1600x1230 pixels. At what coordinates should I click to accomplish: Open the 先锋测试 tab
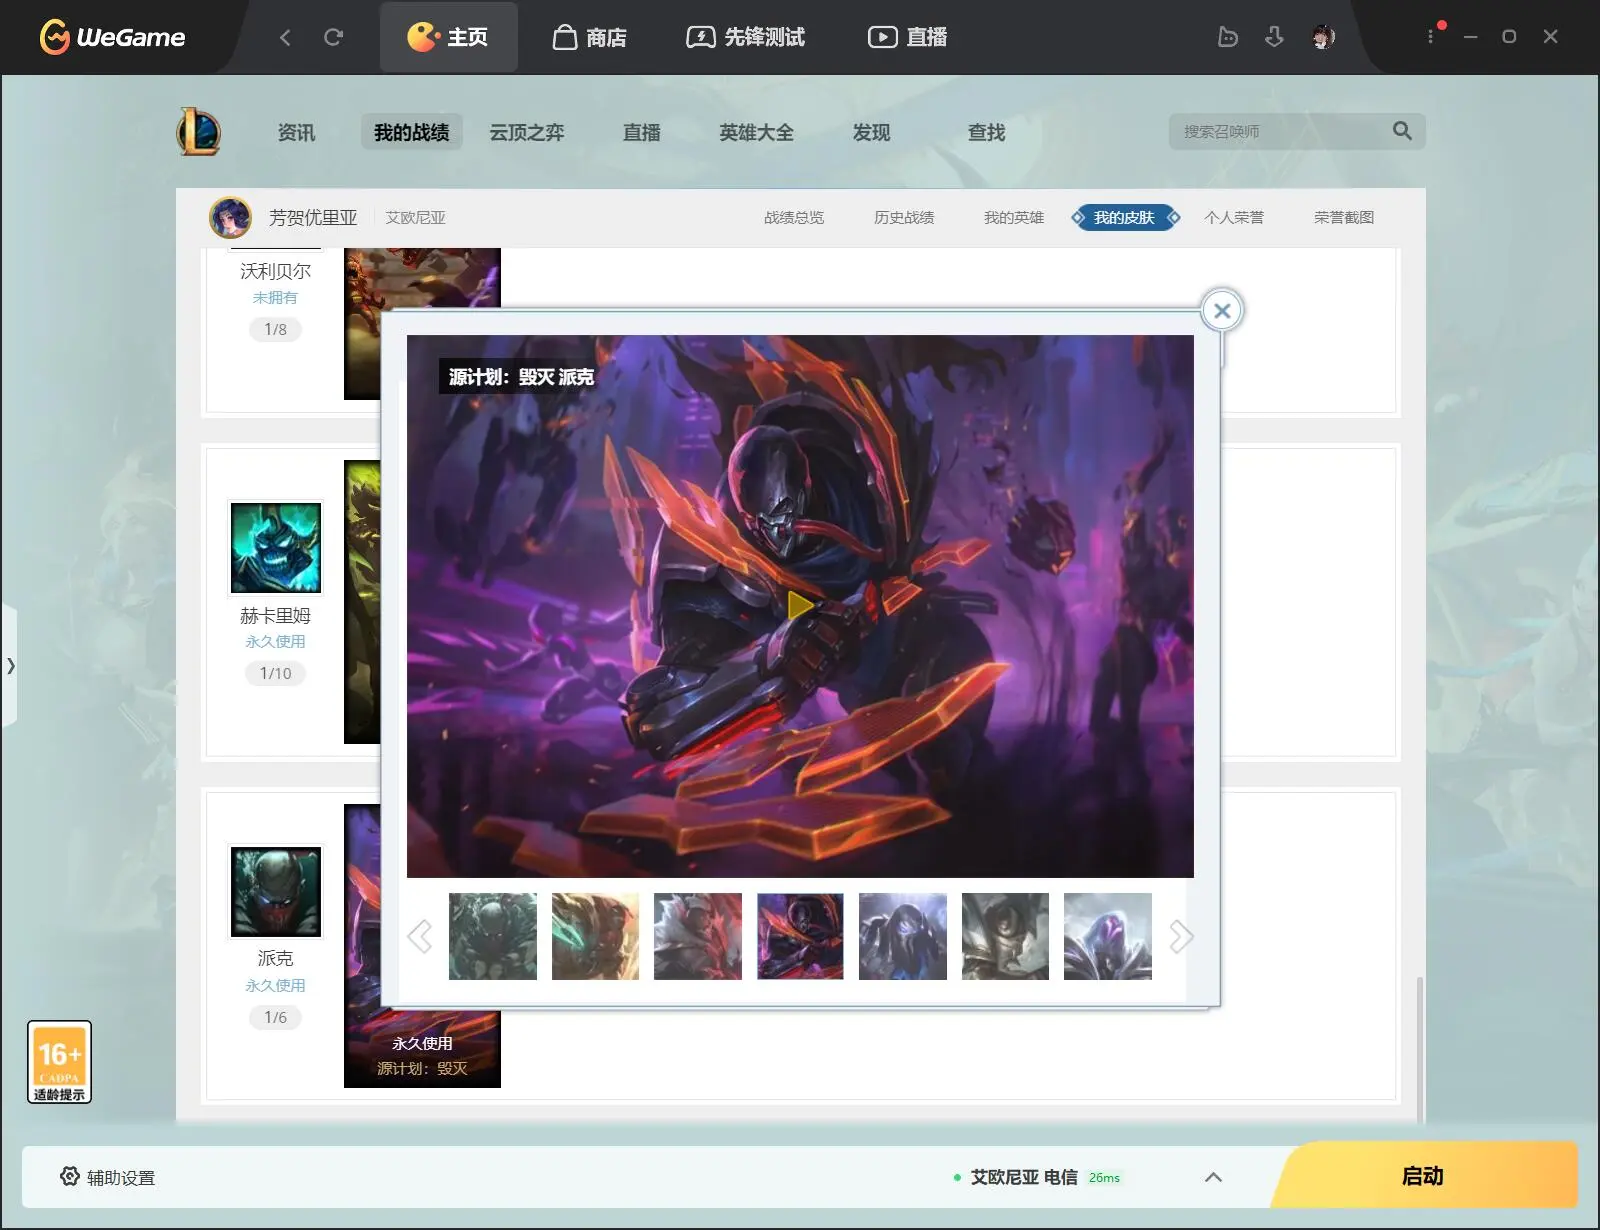745,37
